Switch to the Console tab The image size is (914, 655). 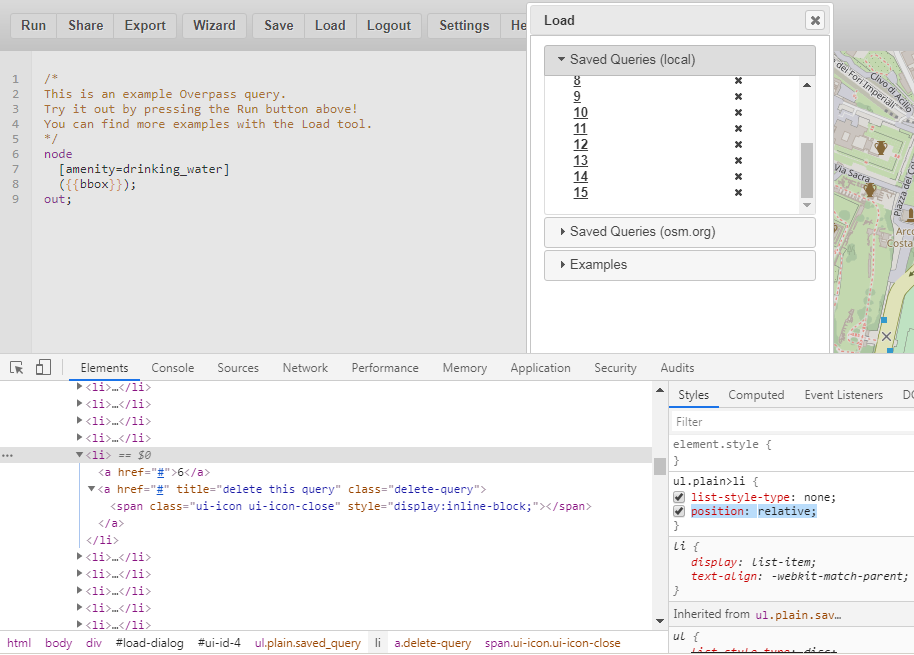[x=172, y=367]
